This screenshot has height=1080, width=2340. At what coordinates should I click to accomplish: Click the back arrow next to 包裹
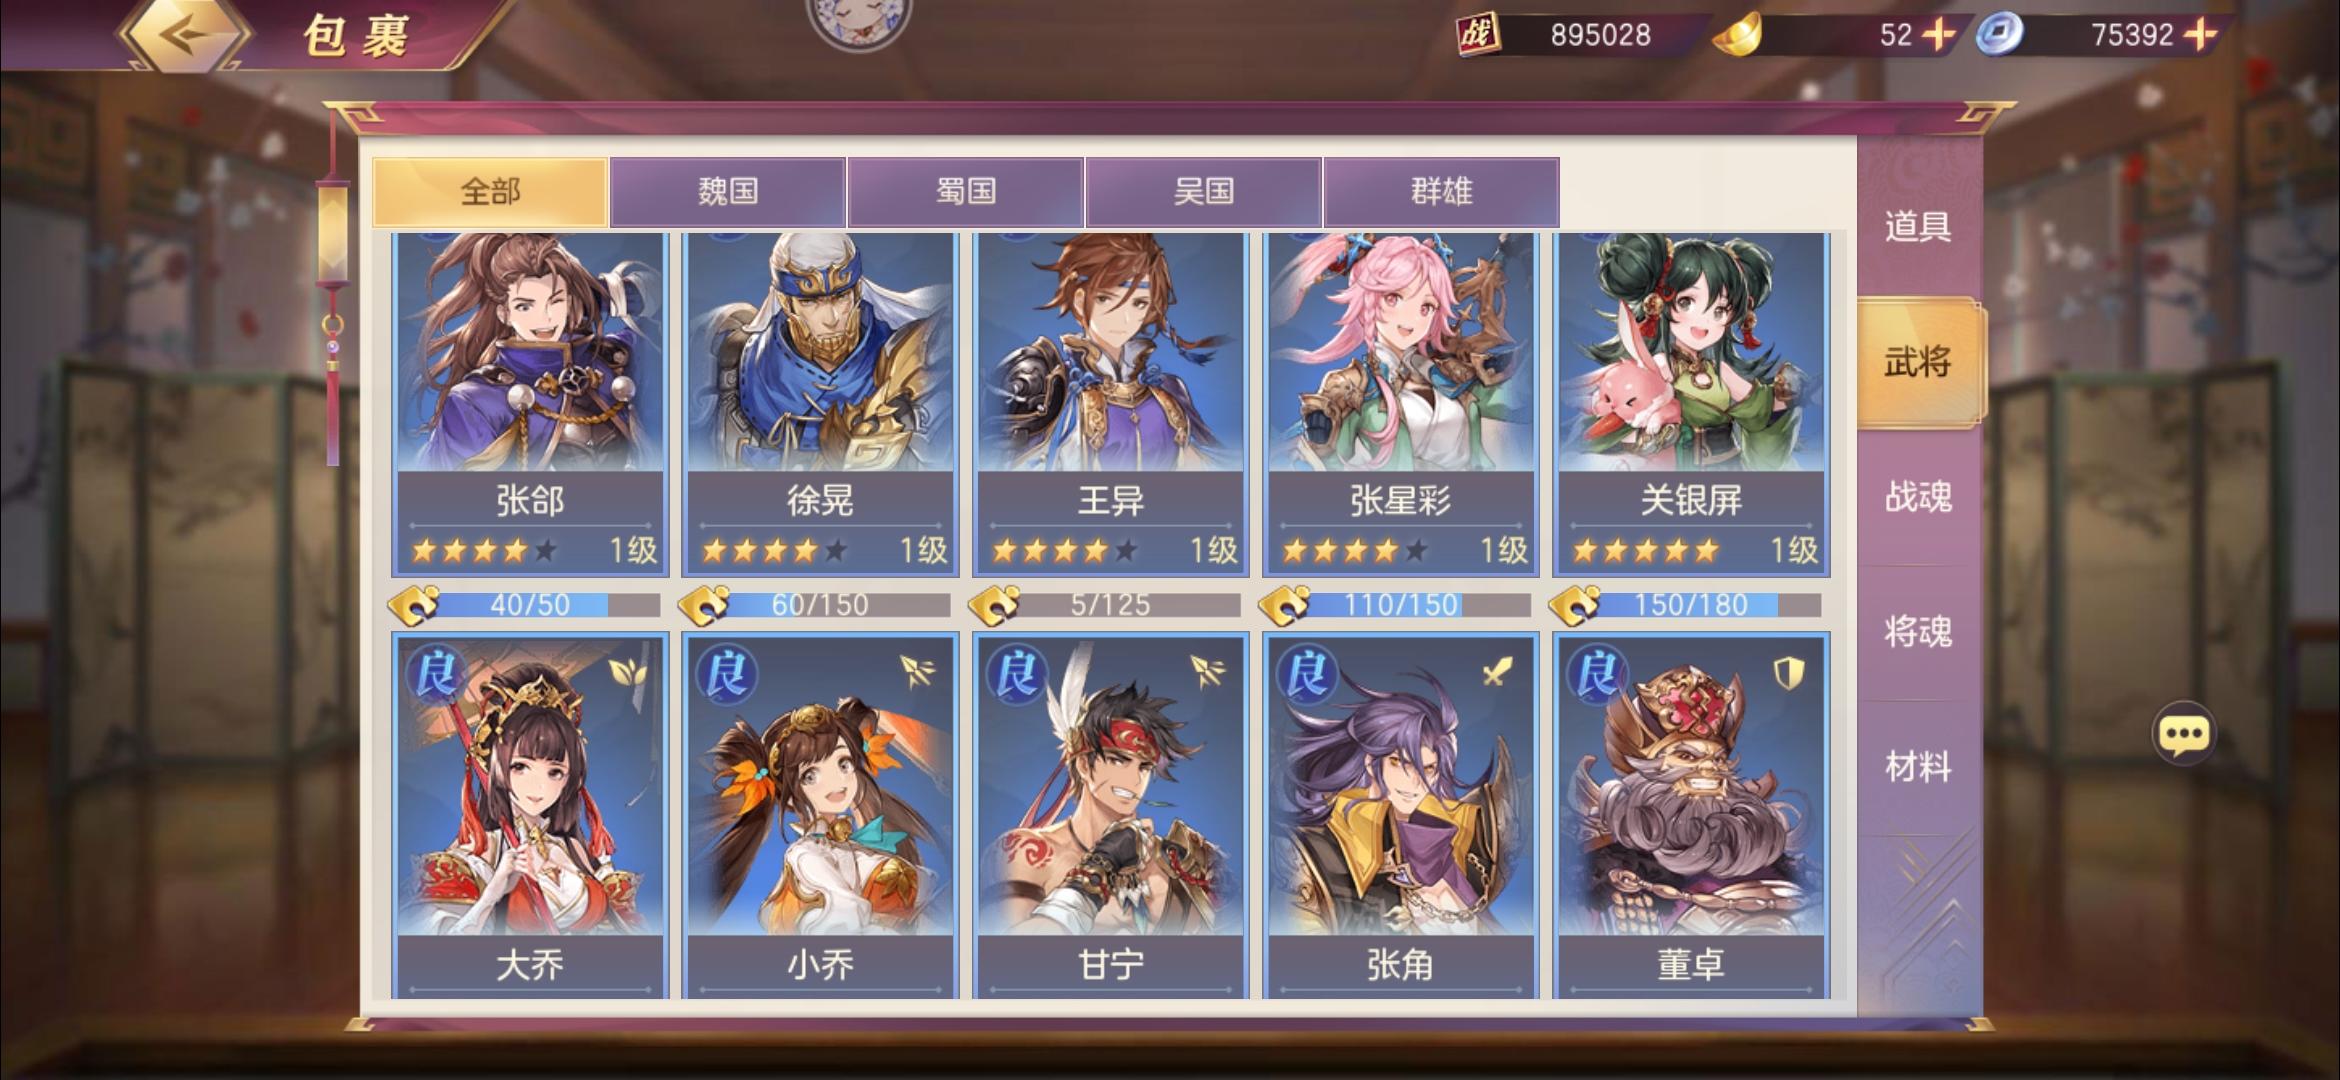pos(186,36)
